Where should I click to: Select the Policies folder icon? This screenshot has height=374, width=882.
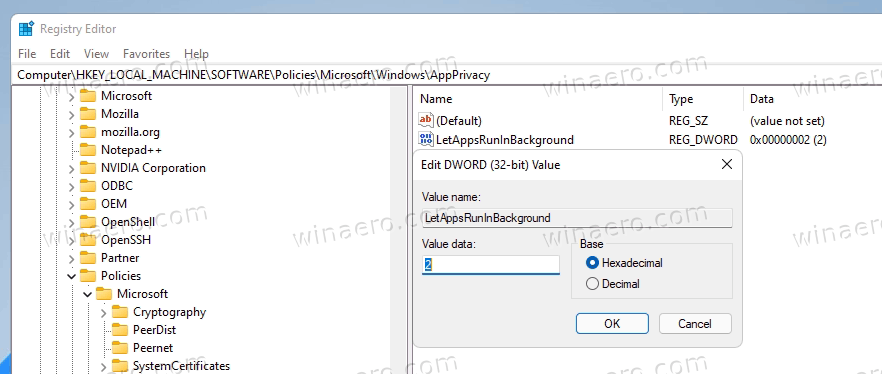[87, 276]
